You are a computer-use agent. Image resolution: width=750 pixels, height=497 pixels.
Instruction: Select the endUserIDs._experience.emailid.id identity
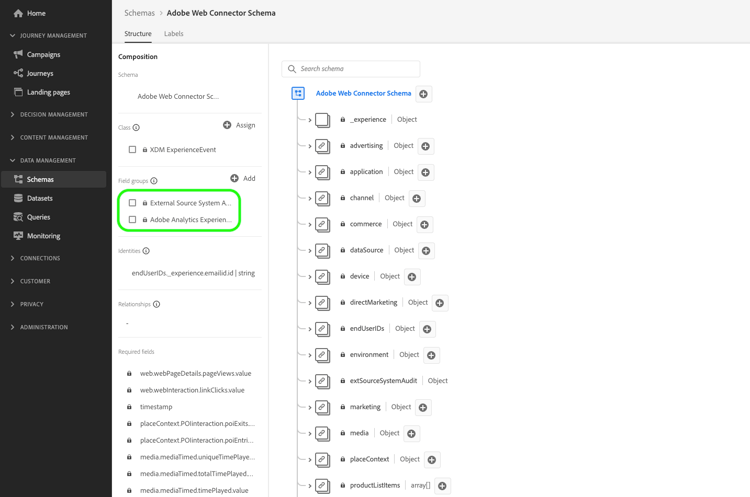[193, 273]
